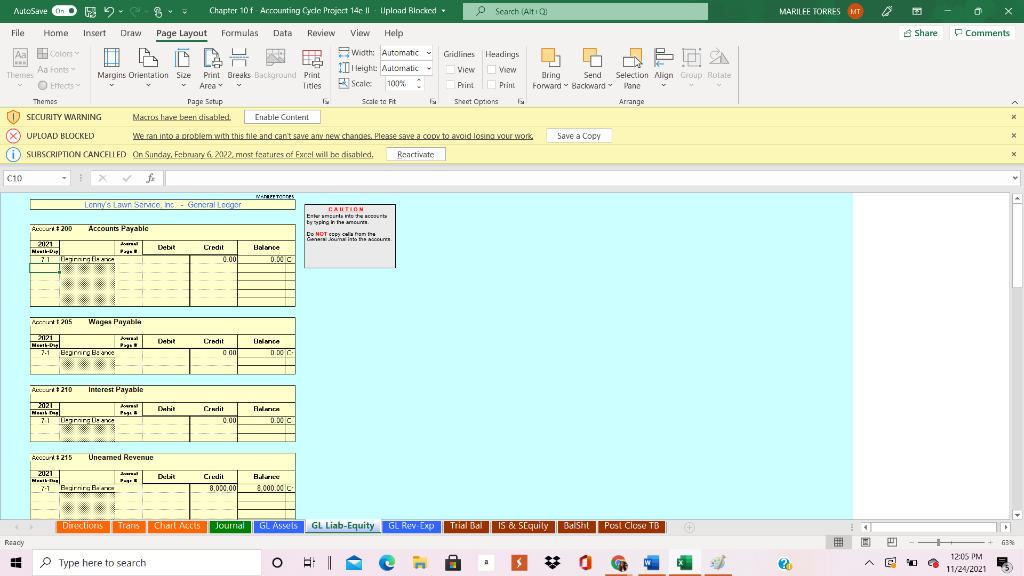Open the Width Automatic dropdown
The height and width of the screenshot is (576, 1024).
430,54
